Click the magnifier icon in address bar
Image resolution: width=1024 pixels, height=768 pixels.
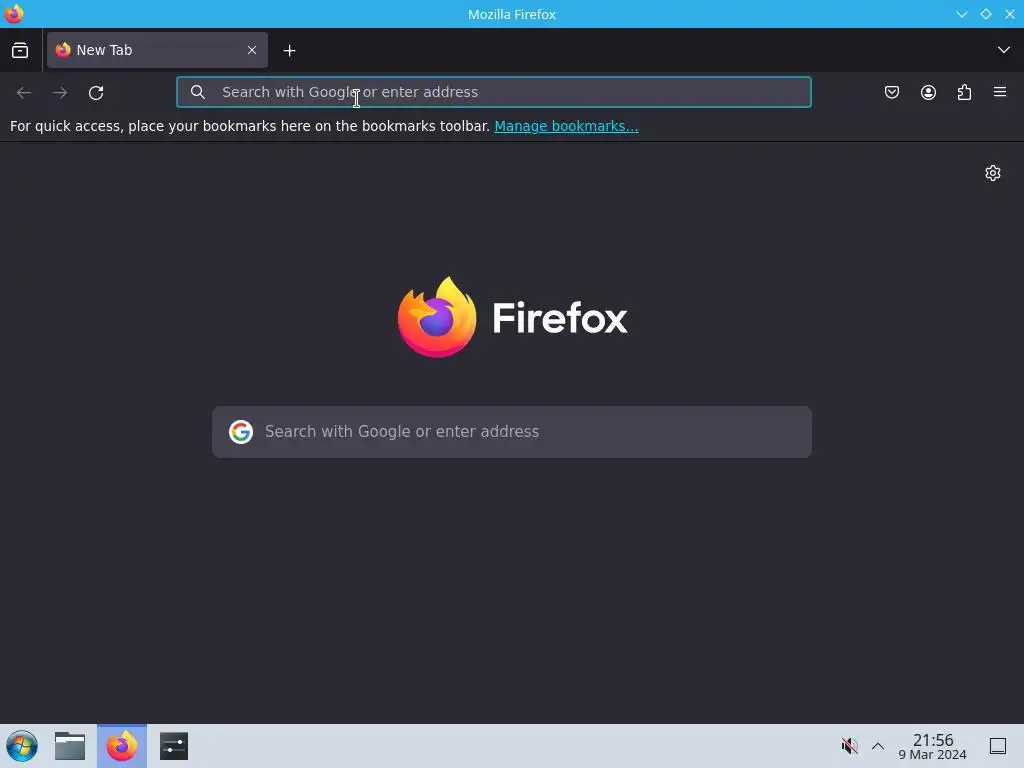tap(198, 92)
